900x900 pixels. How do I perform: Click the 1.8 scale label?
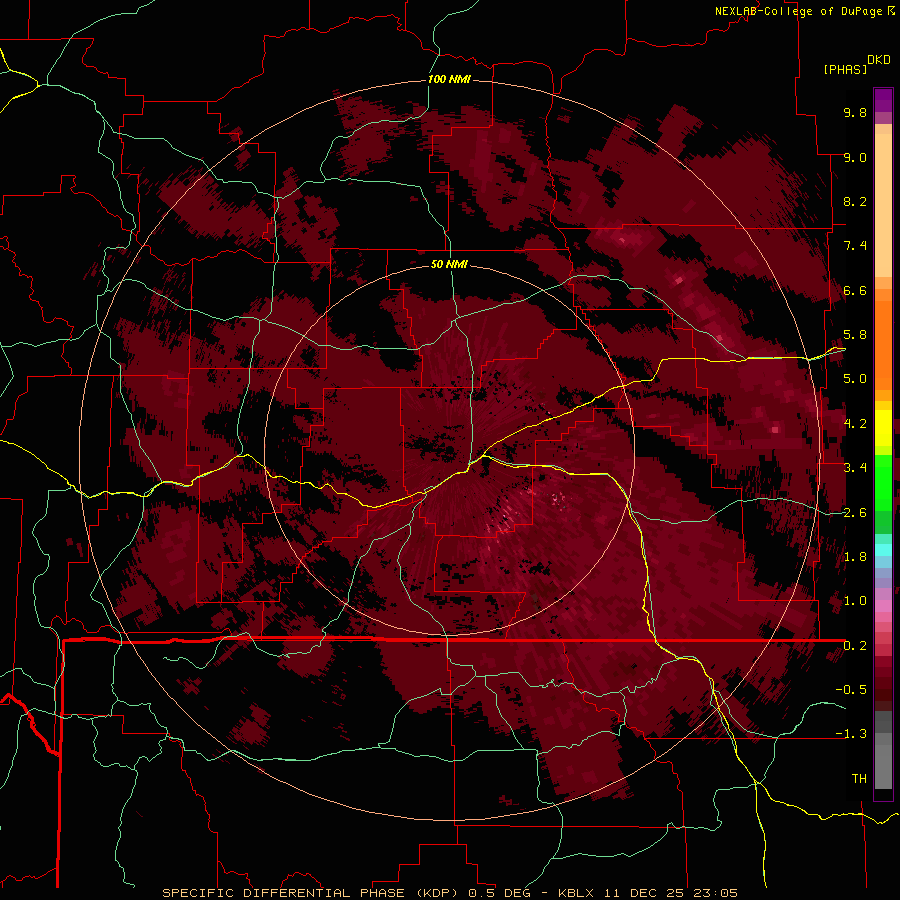[x=855, y=557]
